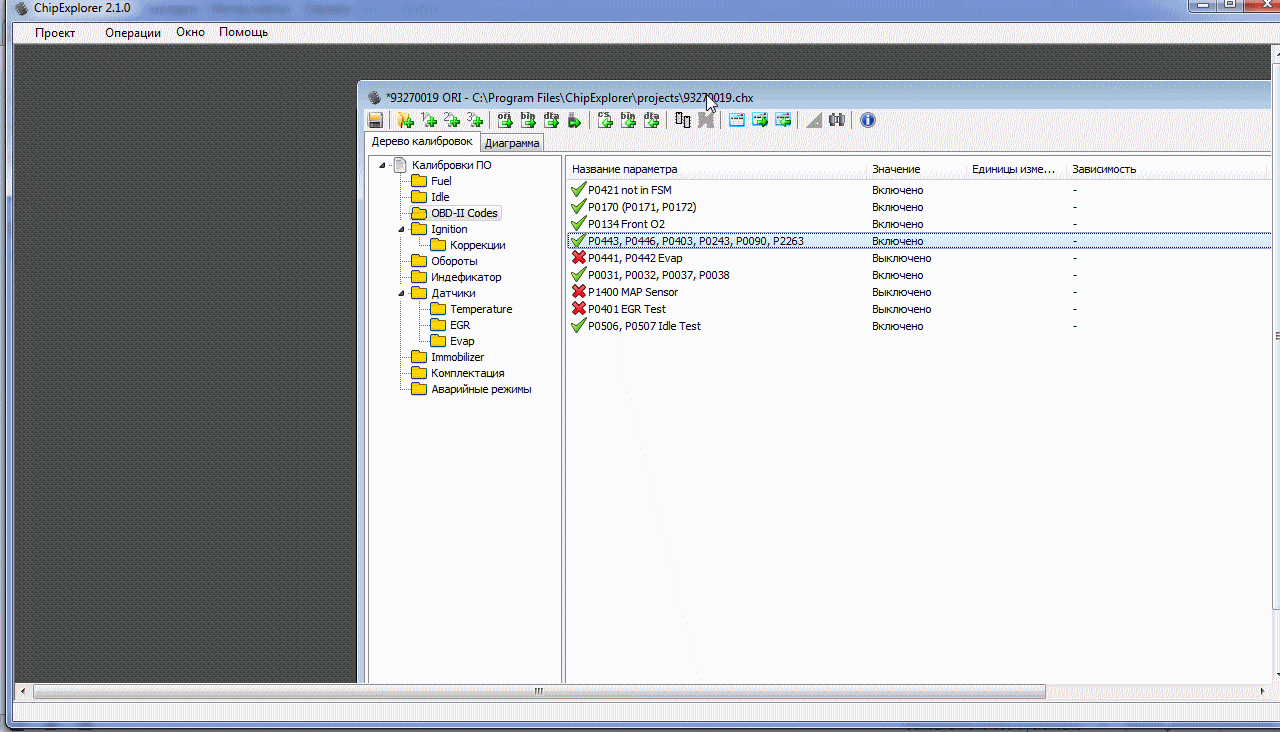Image resolution: width=1280 pixels, height=732 pixels.
Task: Click the horizontal scrollbar thumb at bottom
Action: [538, 691]
